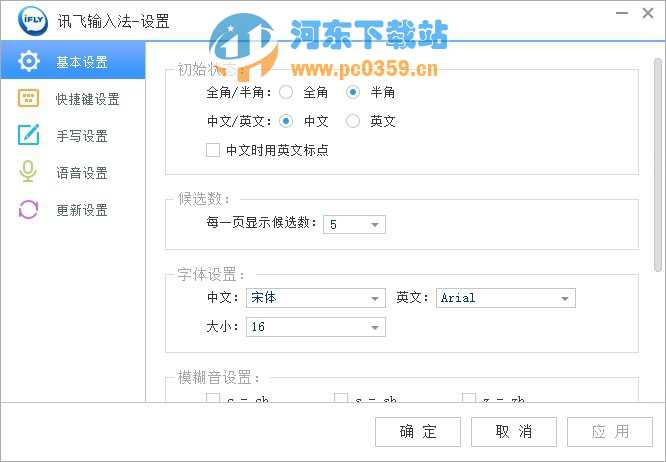Click the pen icon for 手写设置

[28, 135]
